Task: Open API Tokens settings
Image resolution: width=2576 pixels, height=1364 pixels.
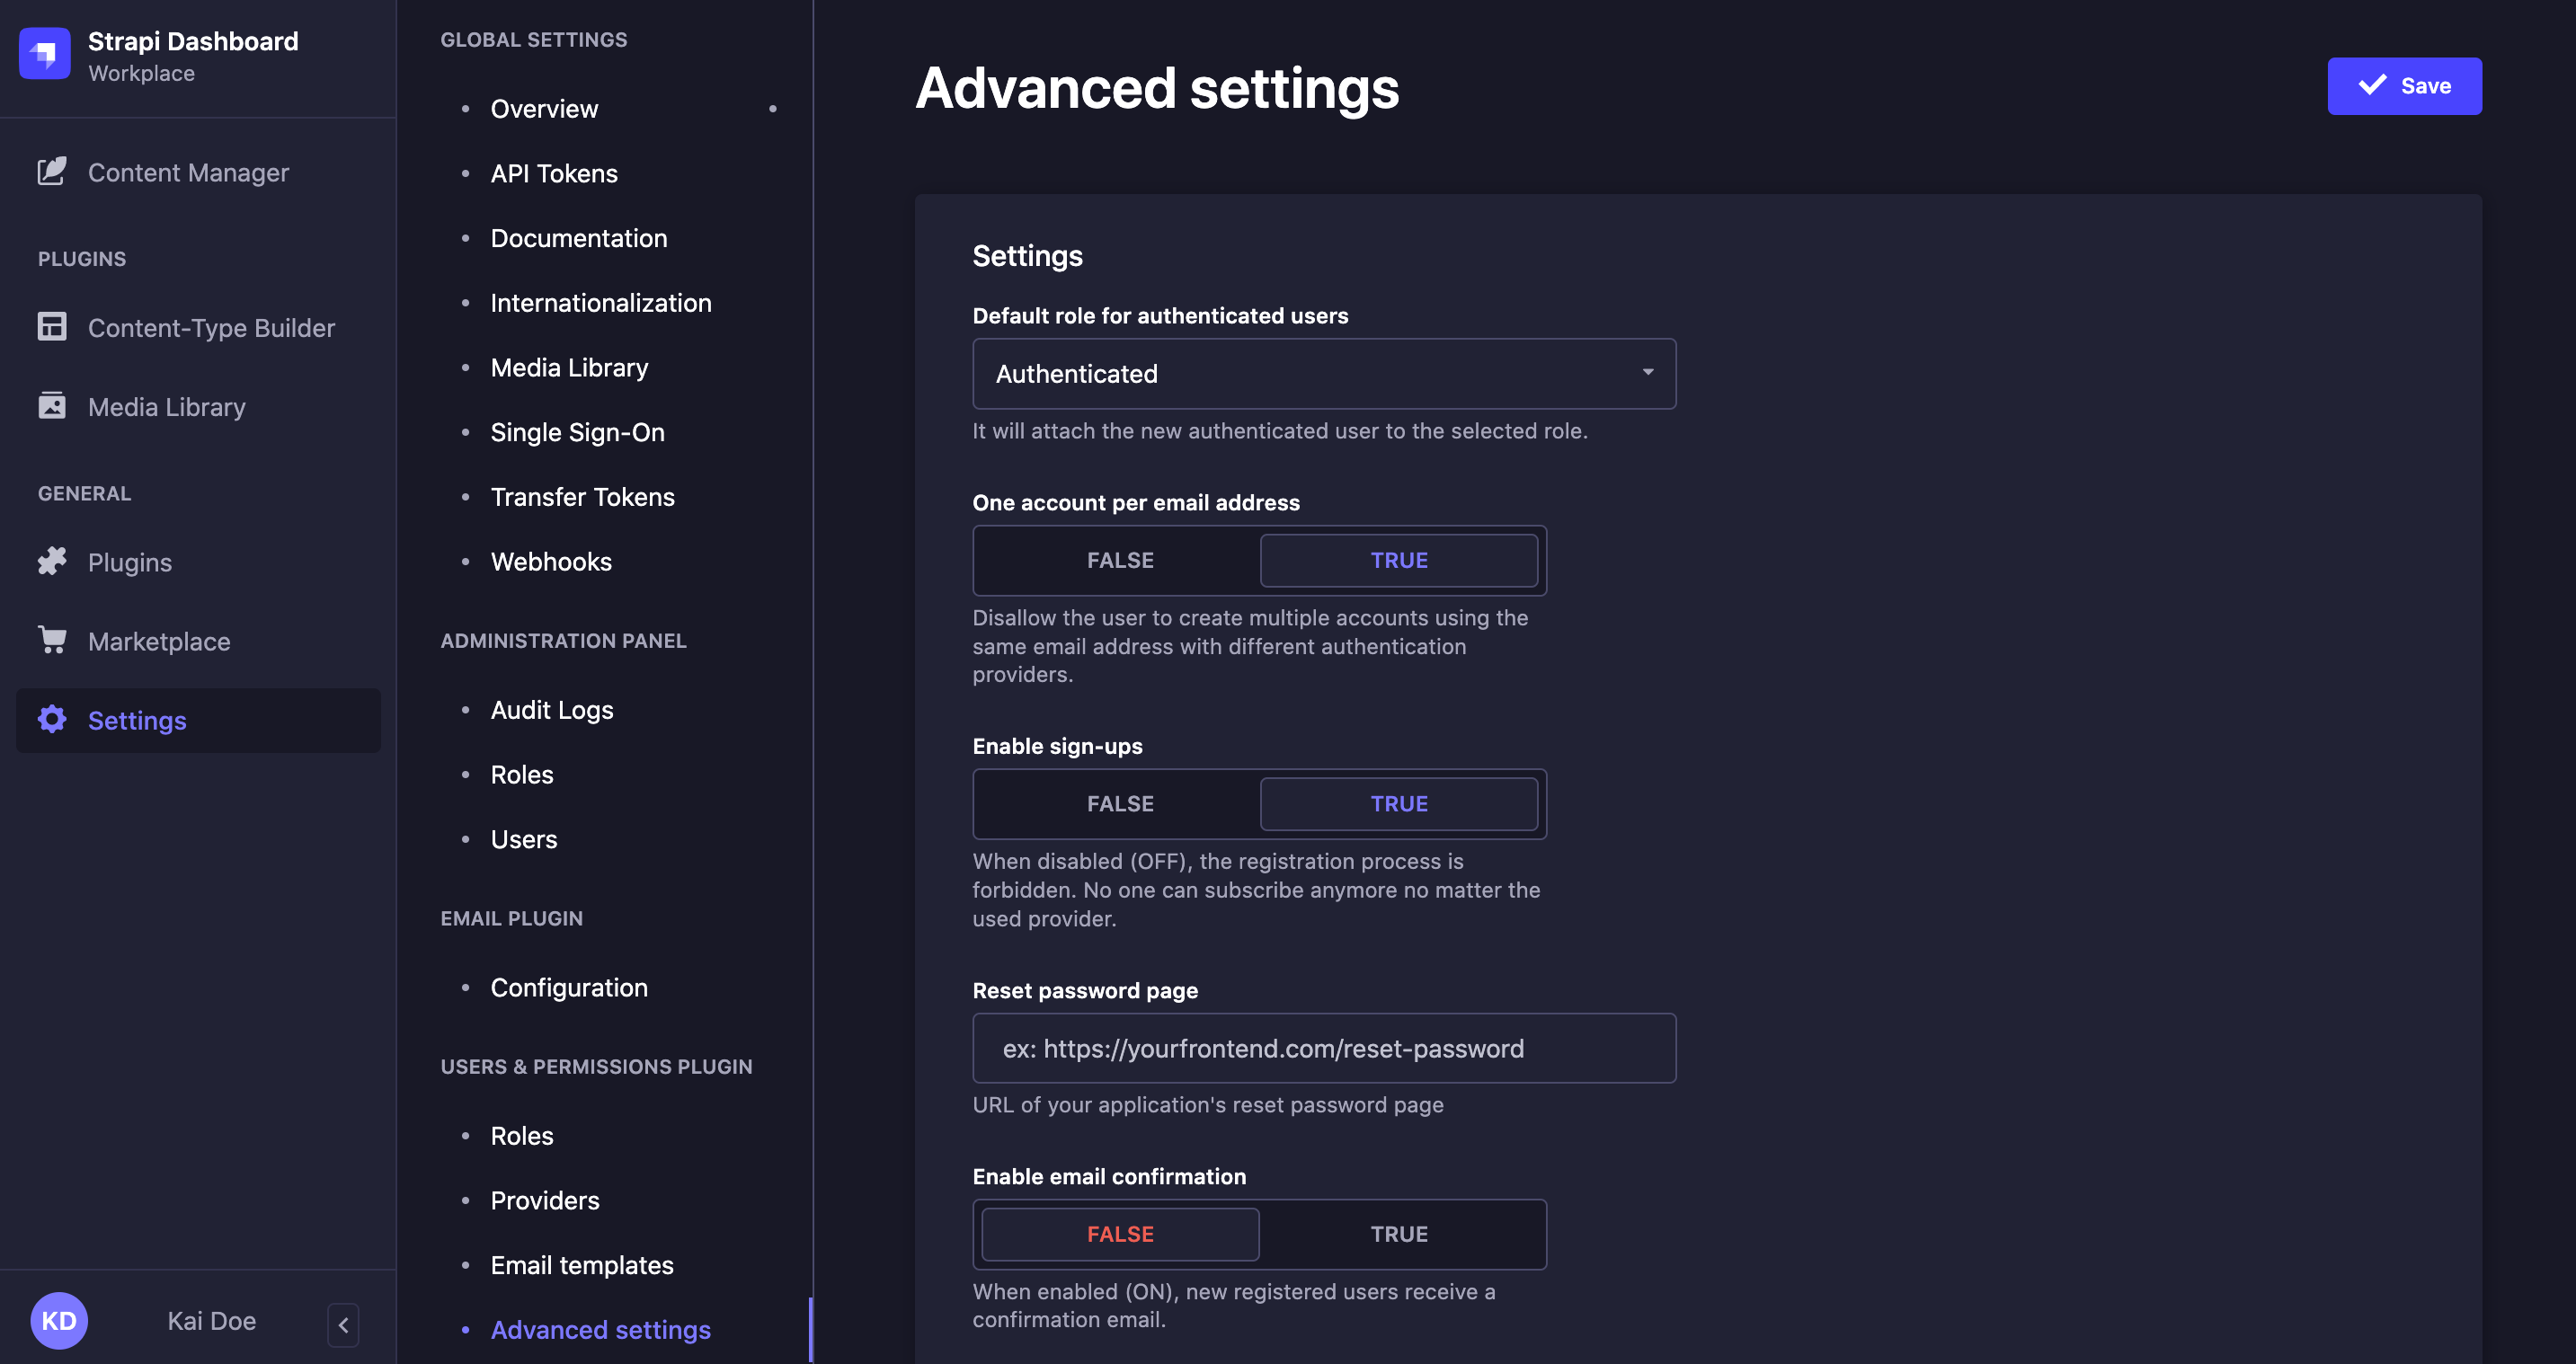Action: (553, 172)
